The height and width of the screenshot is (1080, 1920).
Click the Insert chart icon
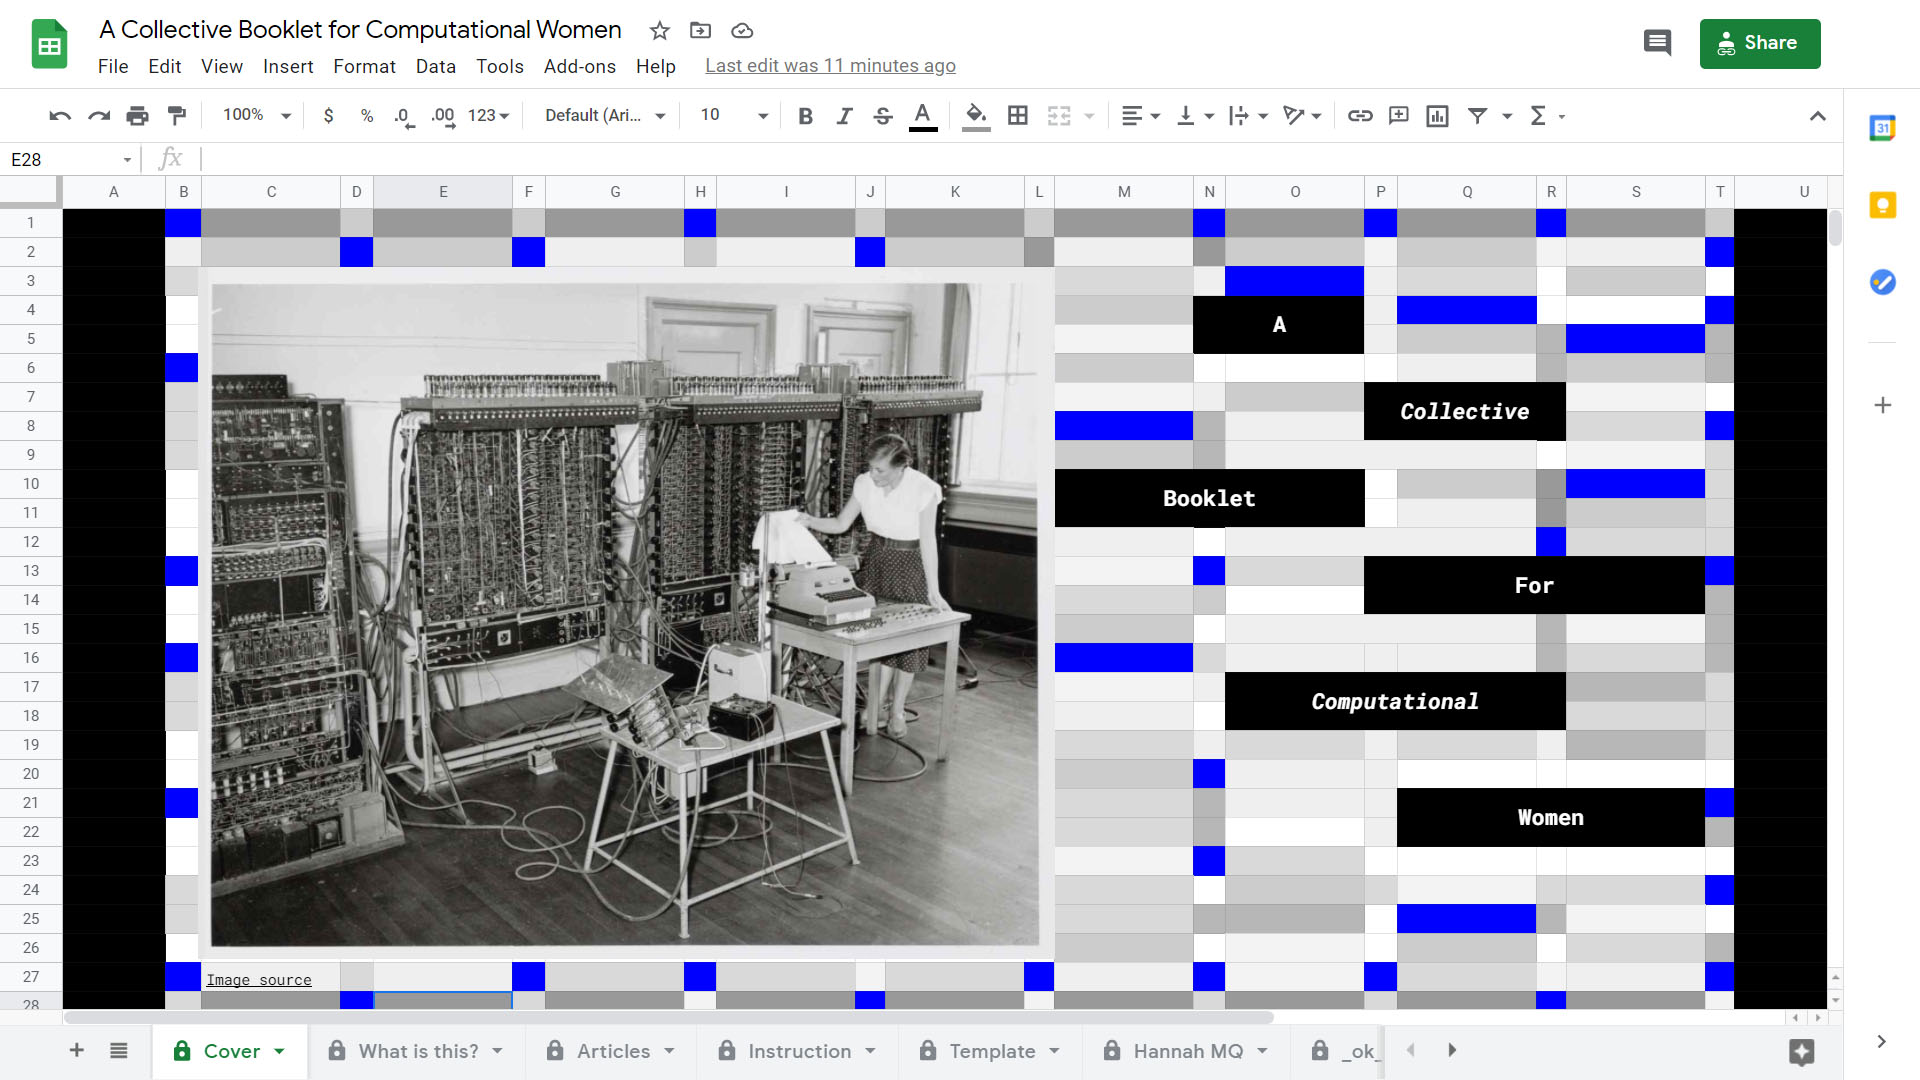[1438, 115]
